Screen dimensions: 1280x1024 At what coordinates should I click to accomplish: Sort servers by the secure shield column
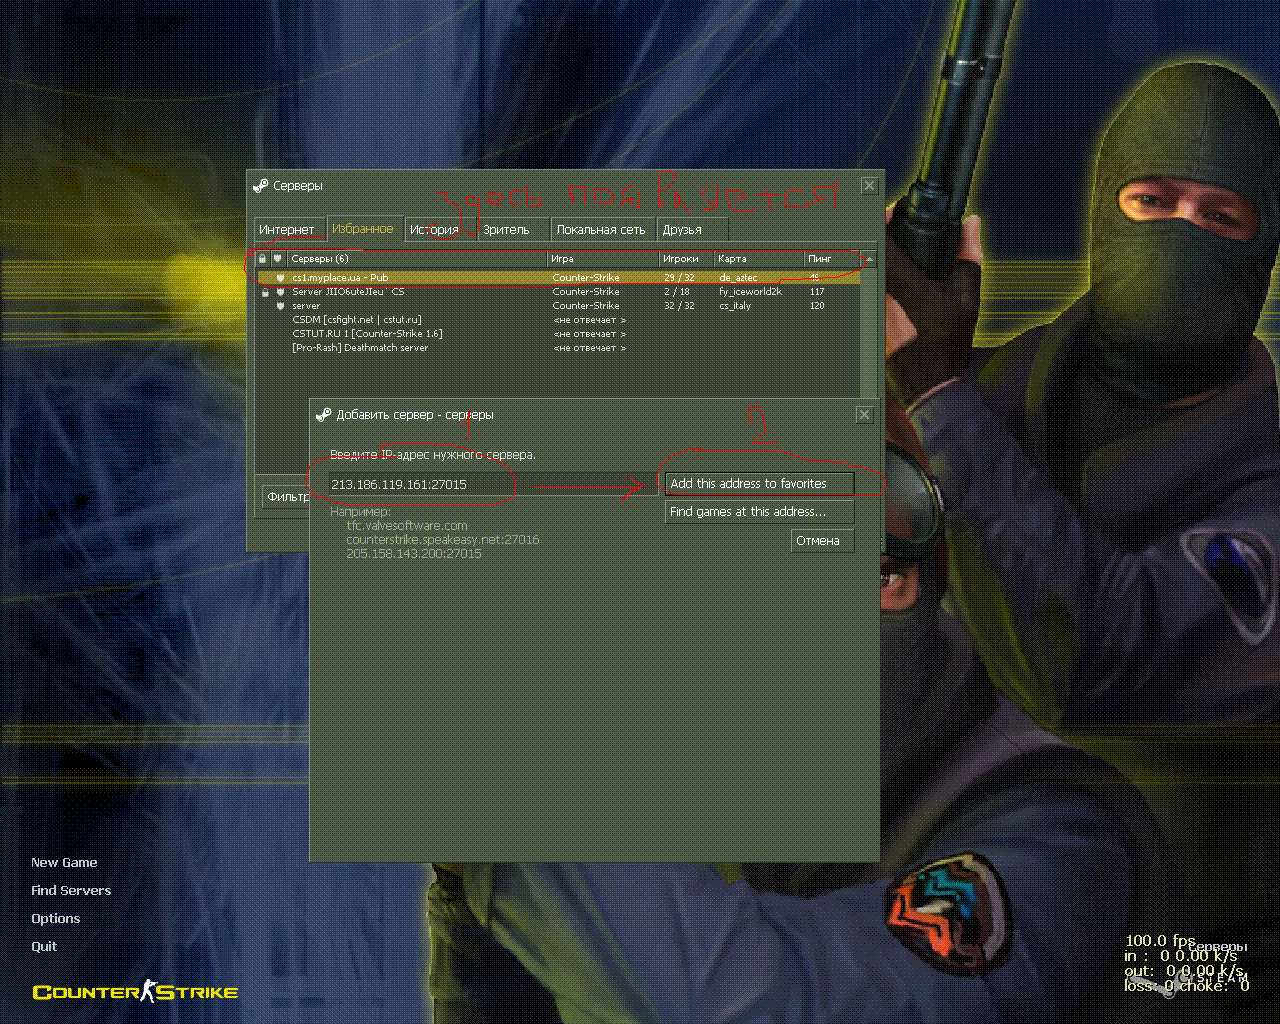278,259
